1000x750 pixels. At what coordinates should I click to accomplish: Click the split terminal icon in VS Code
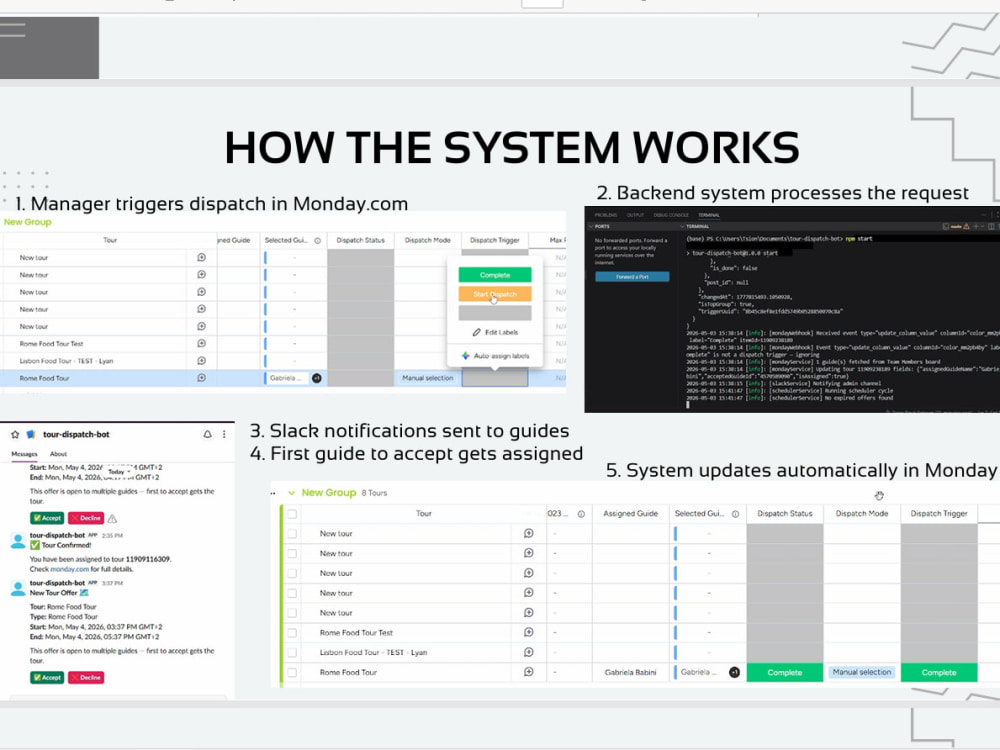tap(990, 226)
